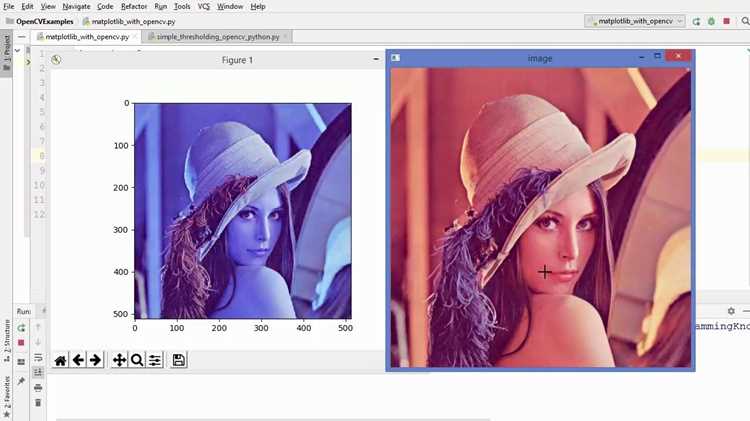Click toolbar Run button
This screenshot has width=750, height=421.
tap(696, 22)
